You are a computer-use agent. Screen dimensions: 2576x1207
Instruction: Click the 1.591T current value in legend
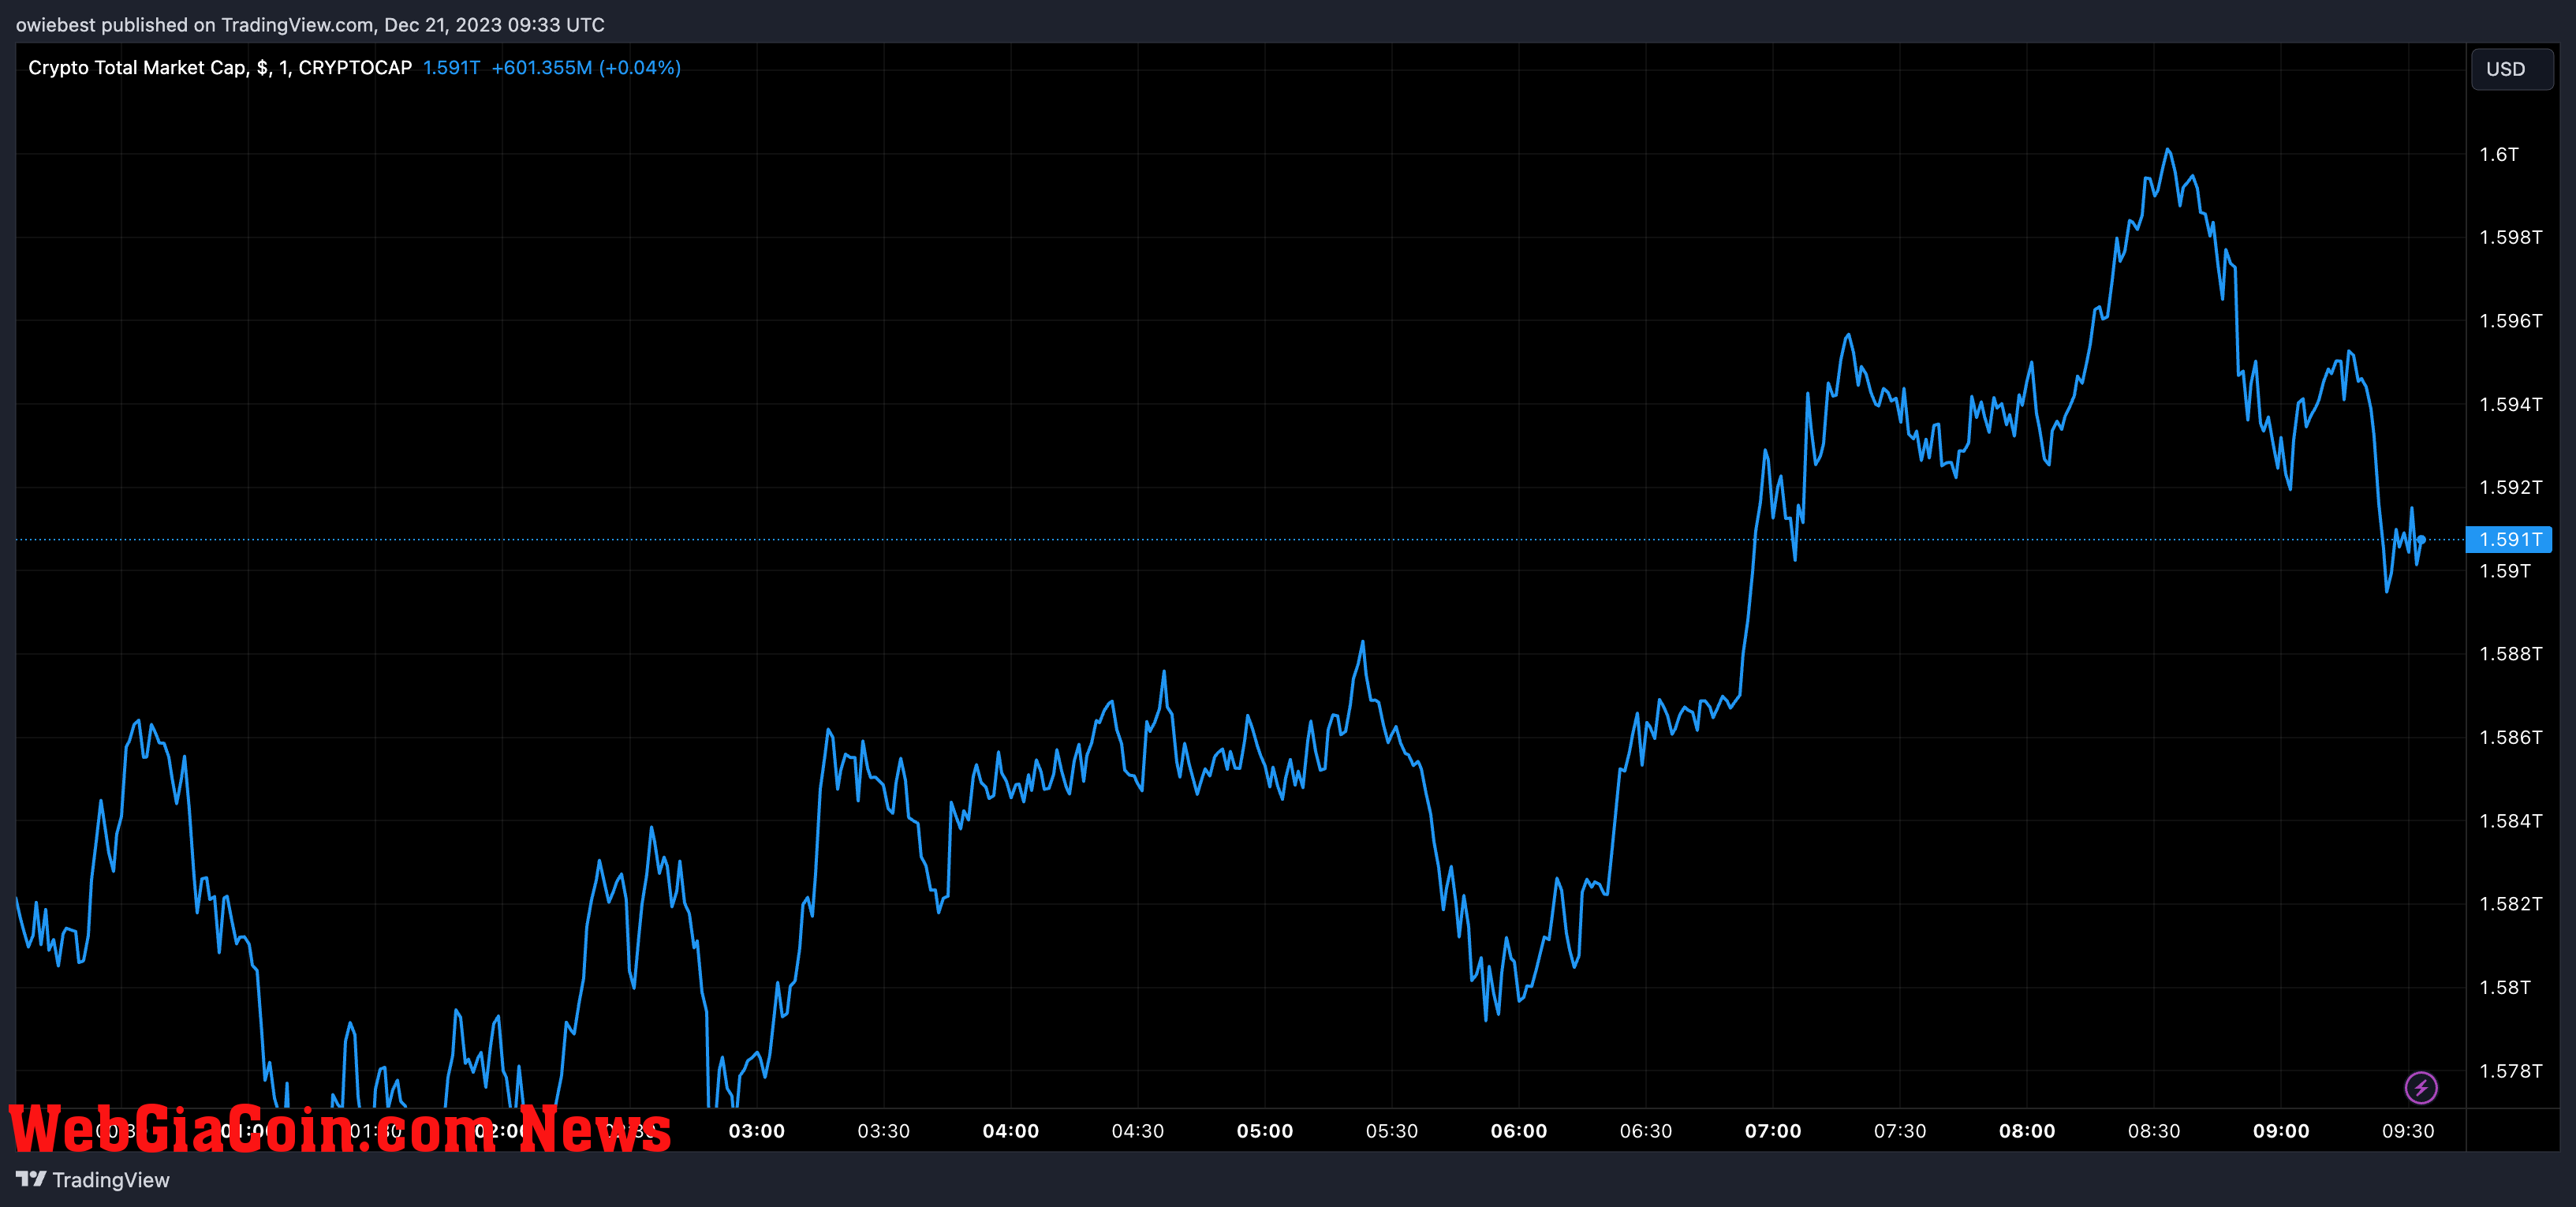[451, 68]
